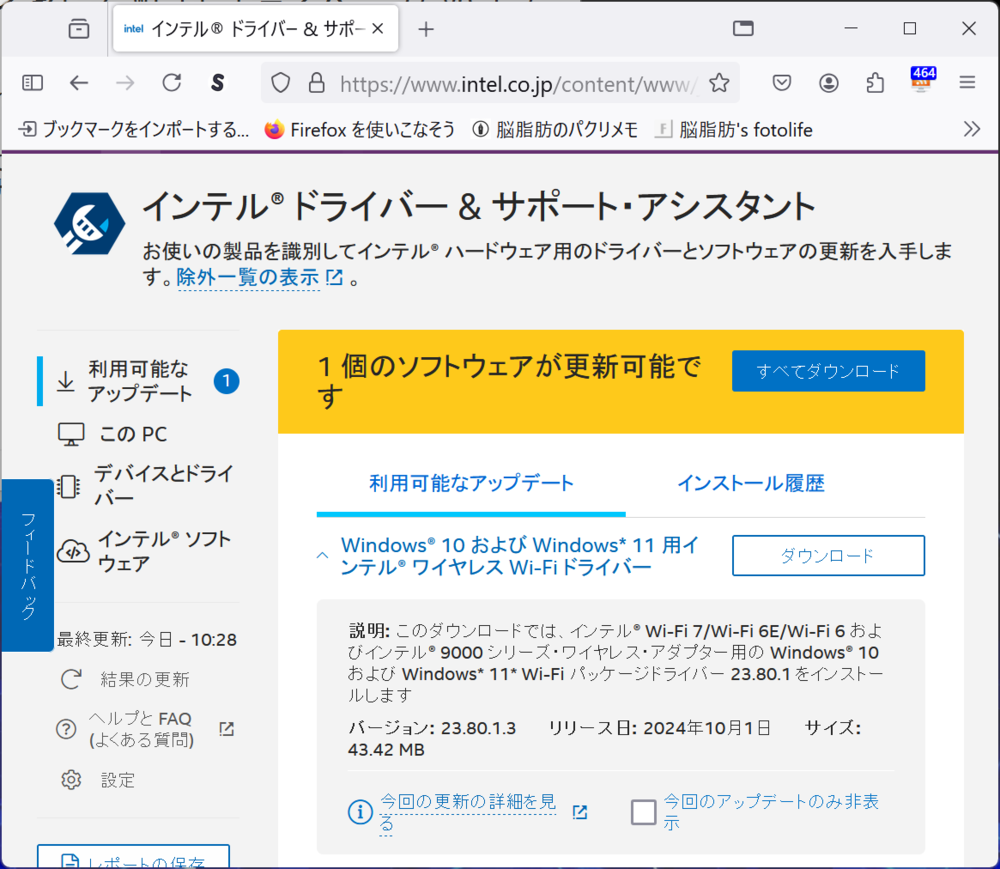Switch to the 利用可能なアップデート tab
The height and width of the screenshot is (869, 1000).
471,483
